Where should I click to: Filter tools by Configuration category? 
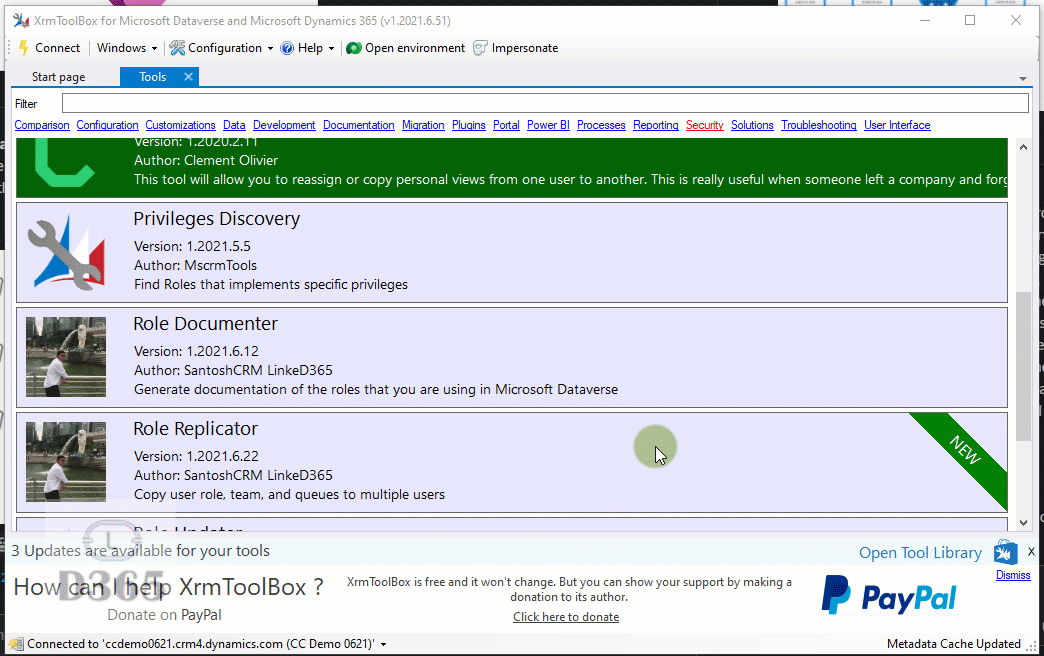[x=107, y=125]
